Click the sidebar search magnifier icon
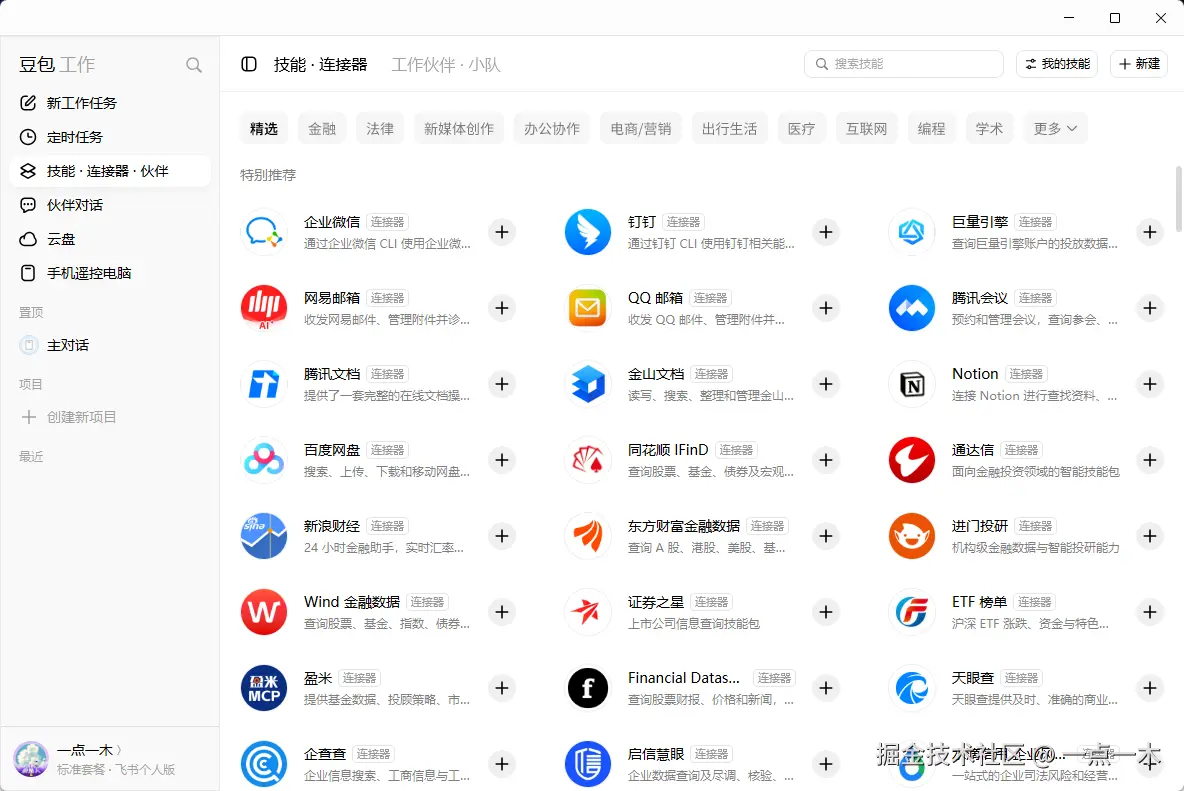 194,65
